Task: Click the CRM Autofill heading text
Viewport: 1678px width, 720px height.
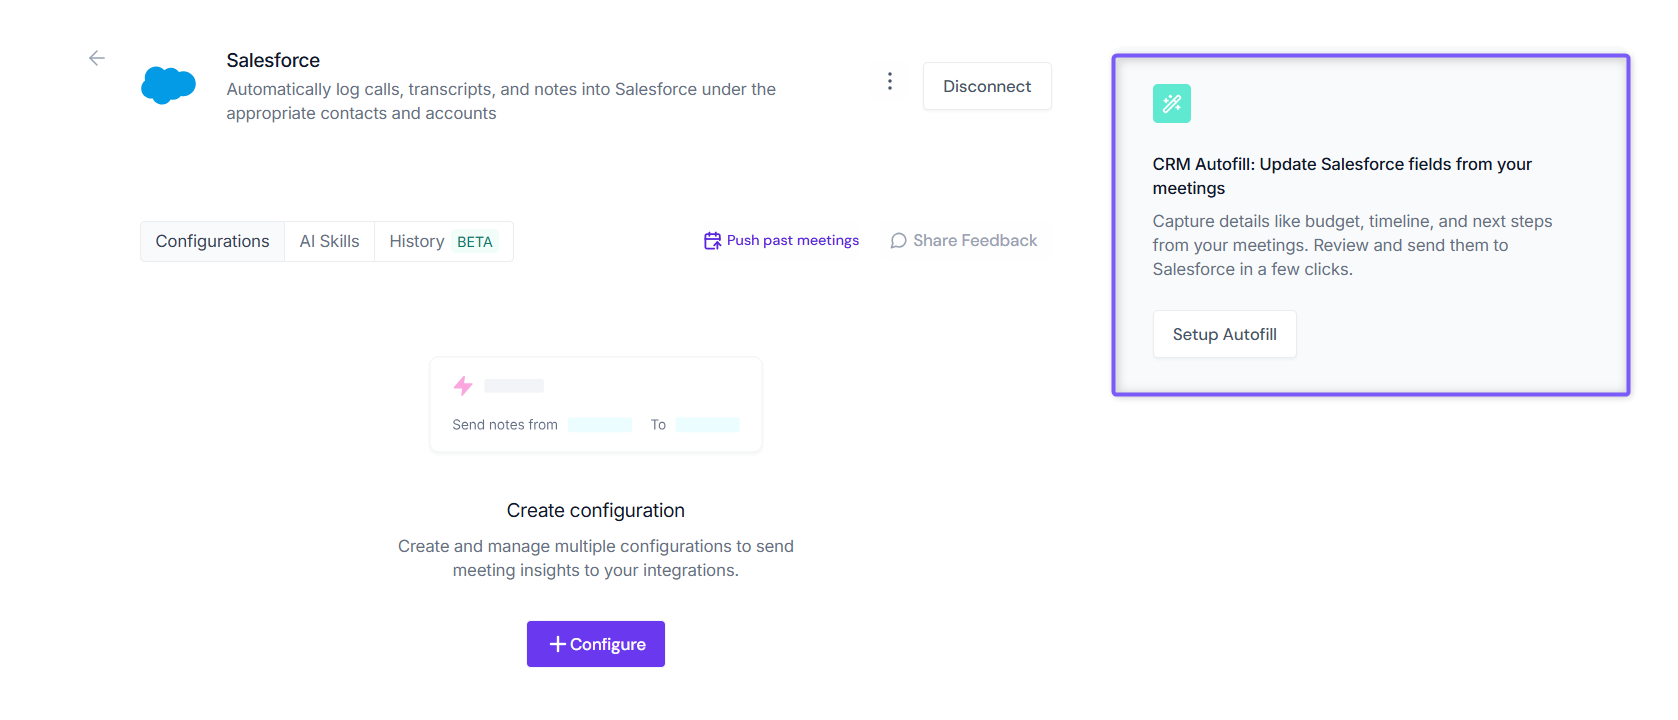Action: [x=1342, y=176]
